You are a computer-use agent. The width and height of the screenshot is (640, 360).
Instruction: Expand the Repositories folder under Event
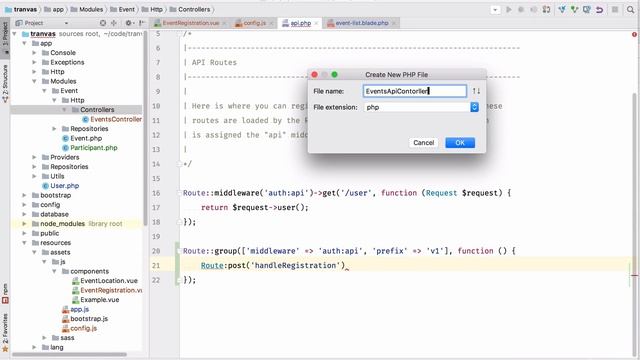point(54,129)
